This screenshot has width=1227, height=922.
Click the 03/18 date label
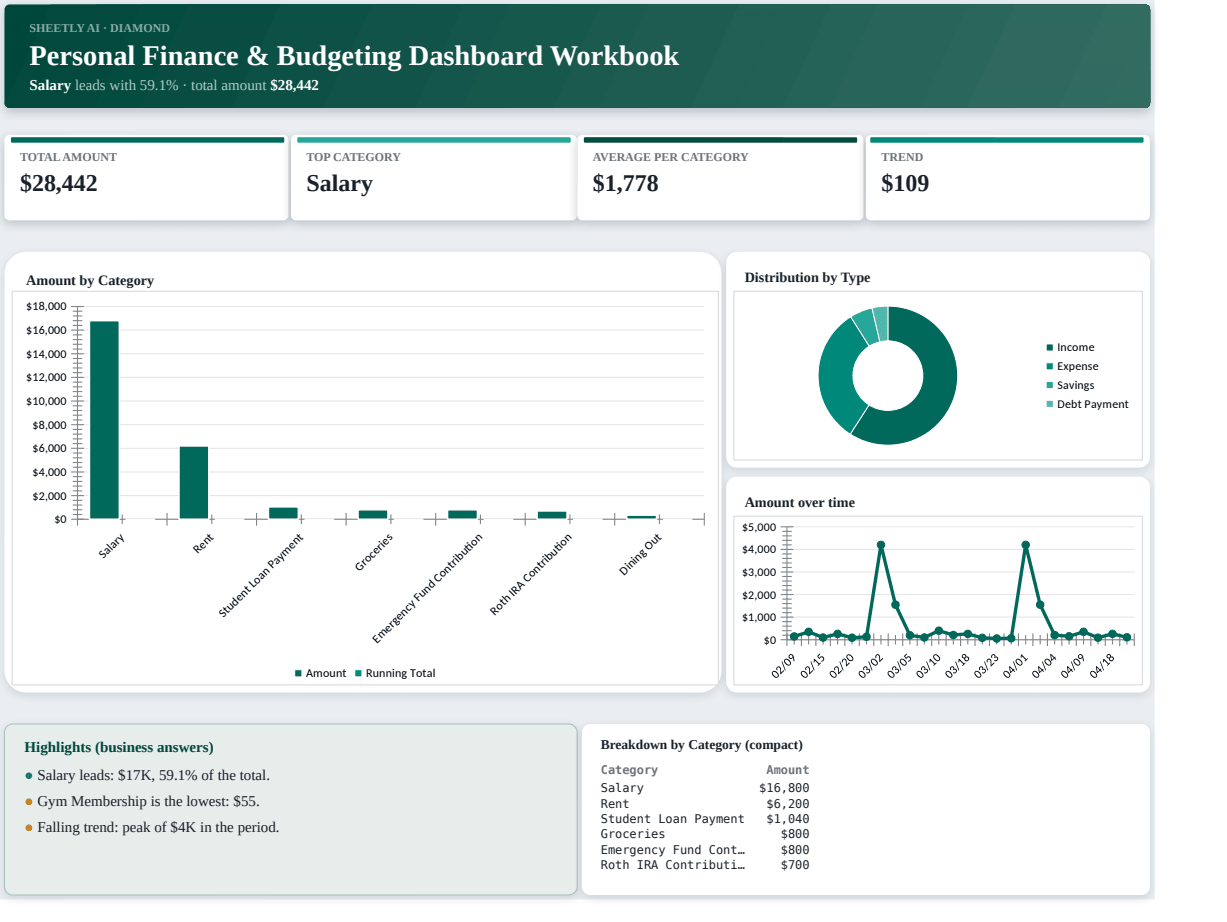(x=958, y=666)
